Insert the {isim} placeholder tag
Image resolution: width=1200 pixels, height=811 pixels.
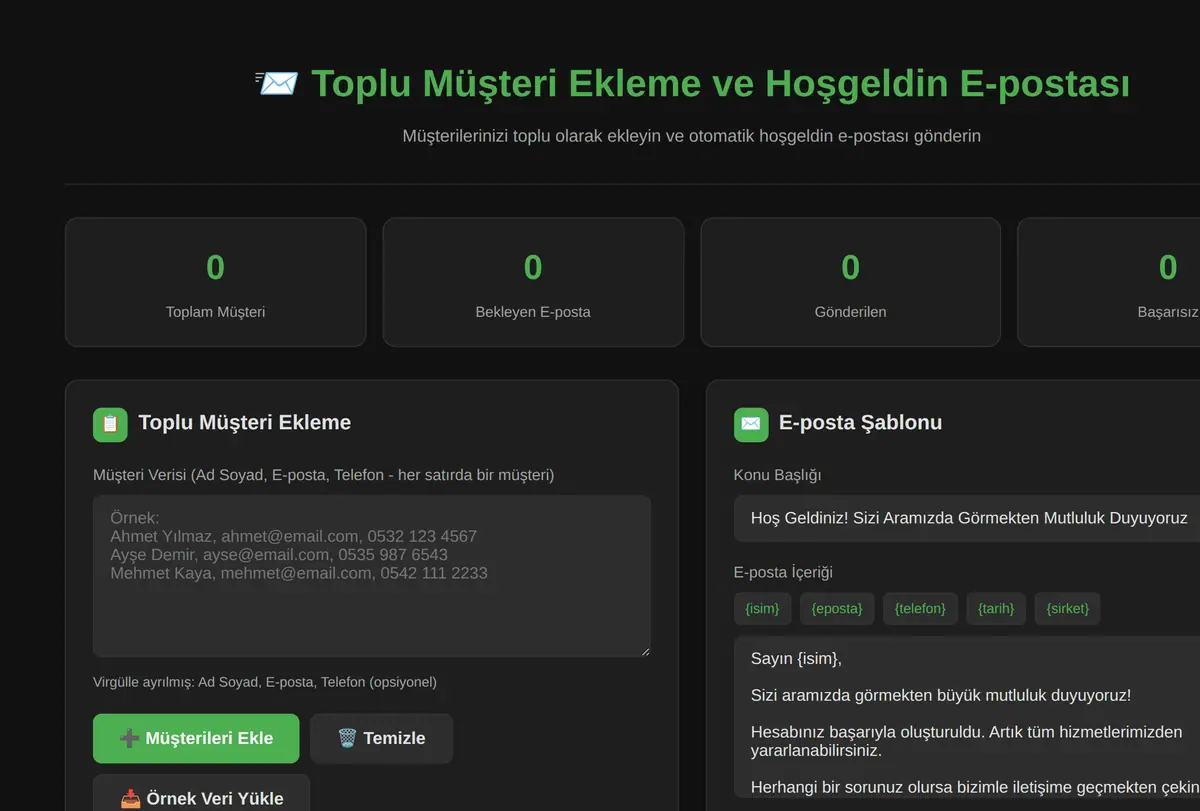click(763, 608)
